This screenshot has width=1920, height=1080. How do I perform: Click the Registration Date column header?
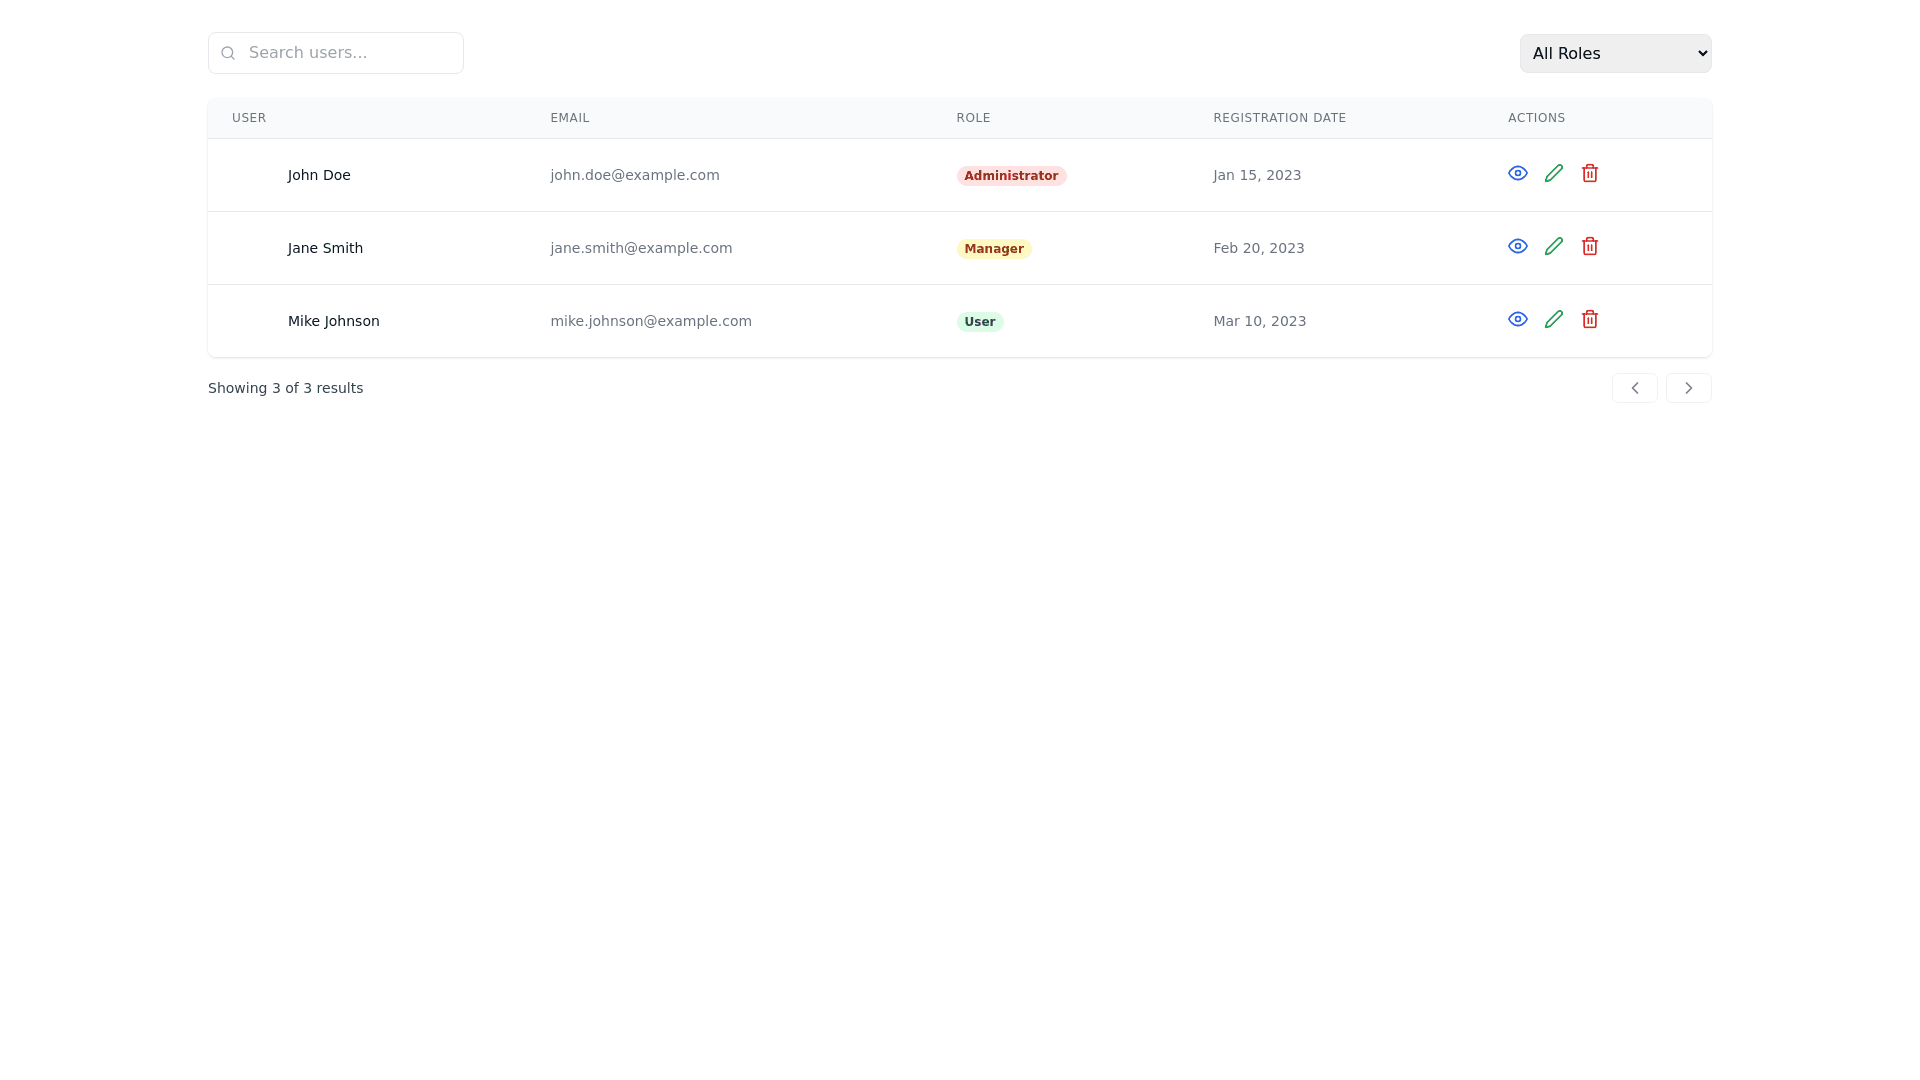(1279, 118)
